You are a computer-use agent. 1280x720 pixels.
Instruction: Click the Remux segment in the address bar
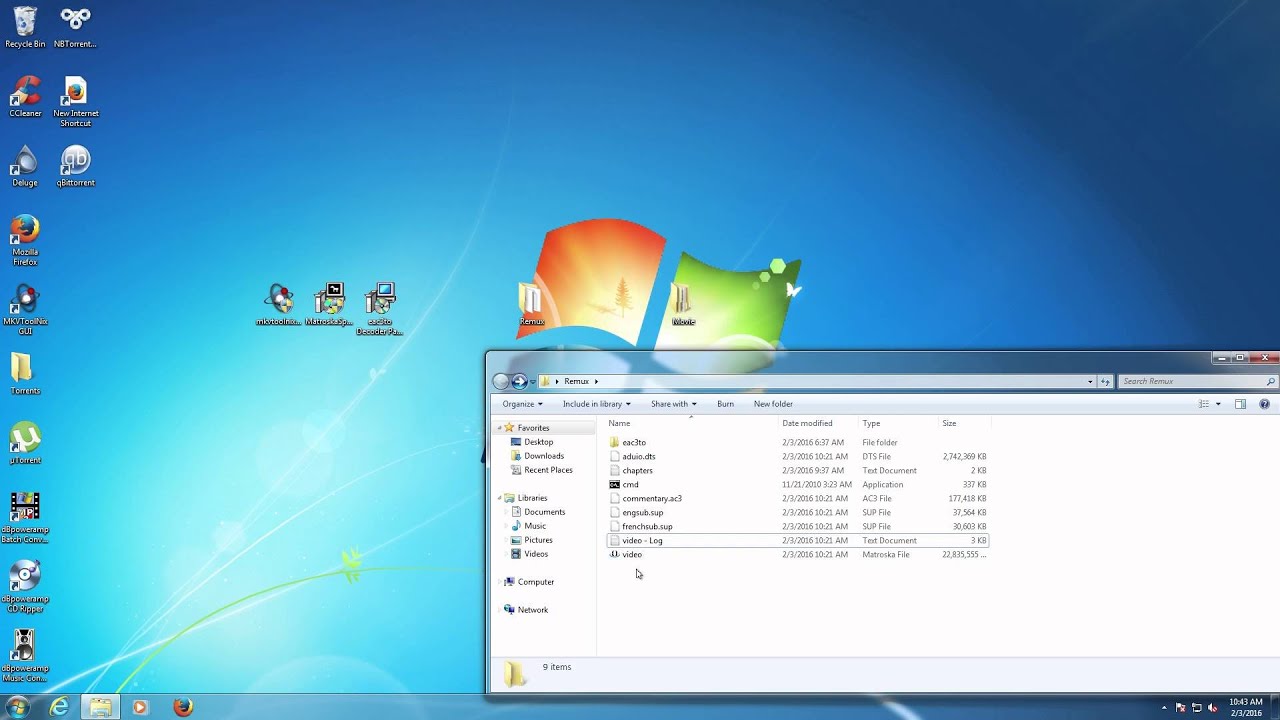click(576, 381)
